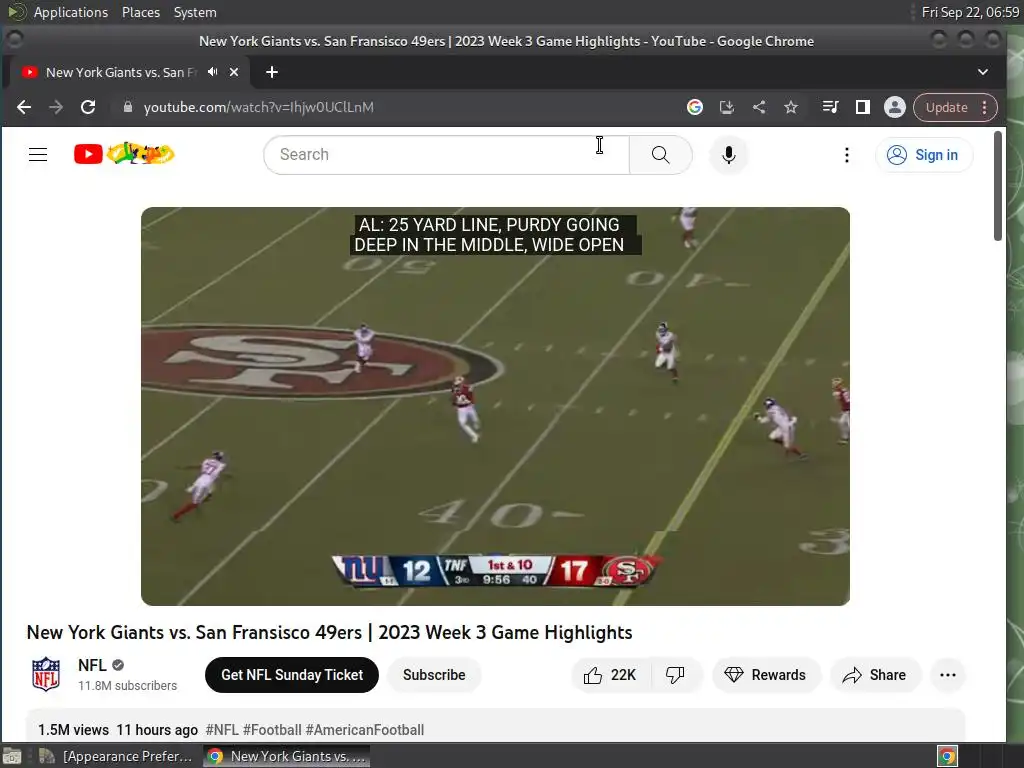The width and height of the screenshot is (1024, 768).
Task: Open the System menu
Action: pyautogui.click(x=195, y=12)
